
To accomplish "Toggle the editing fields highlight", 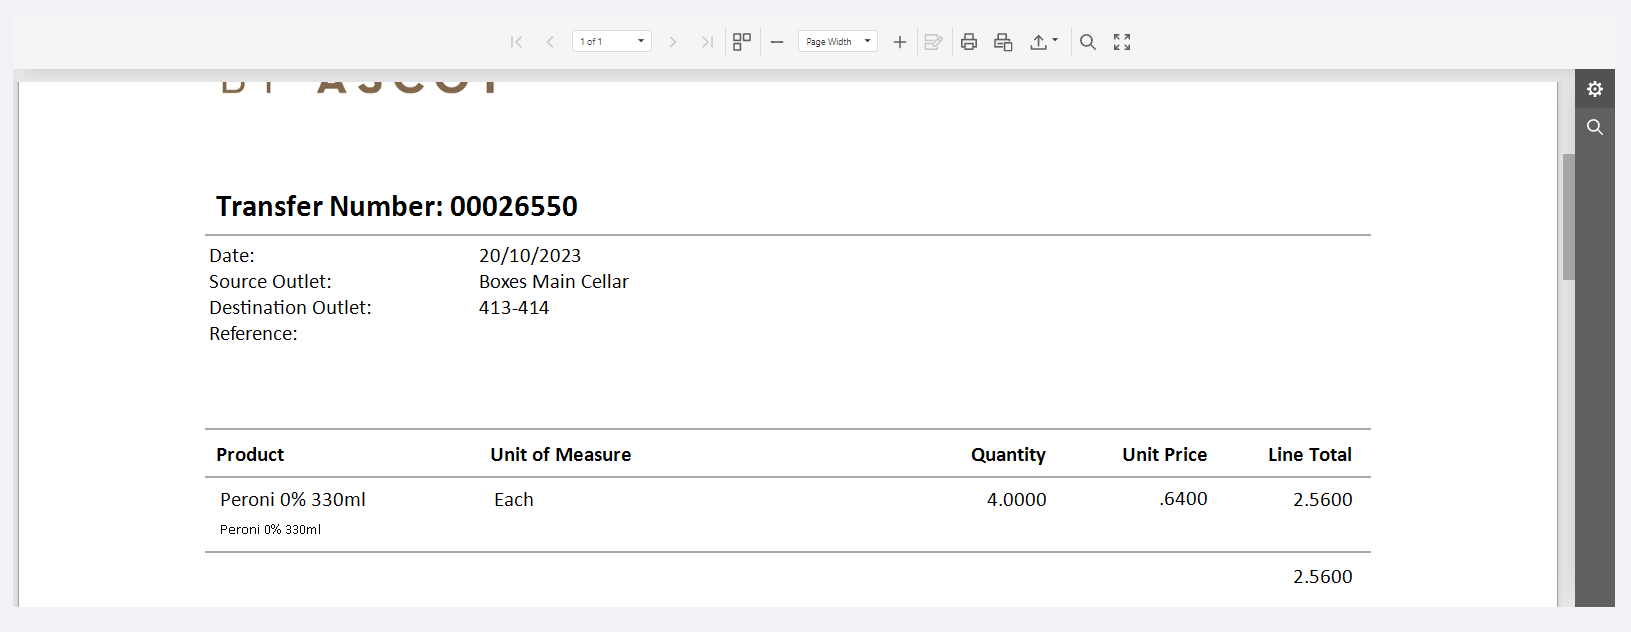I will coord(933,42).
